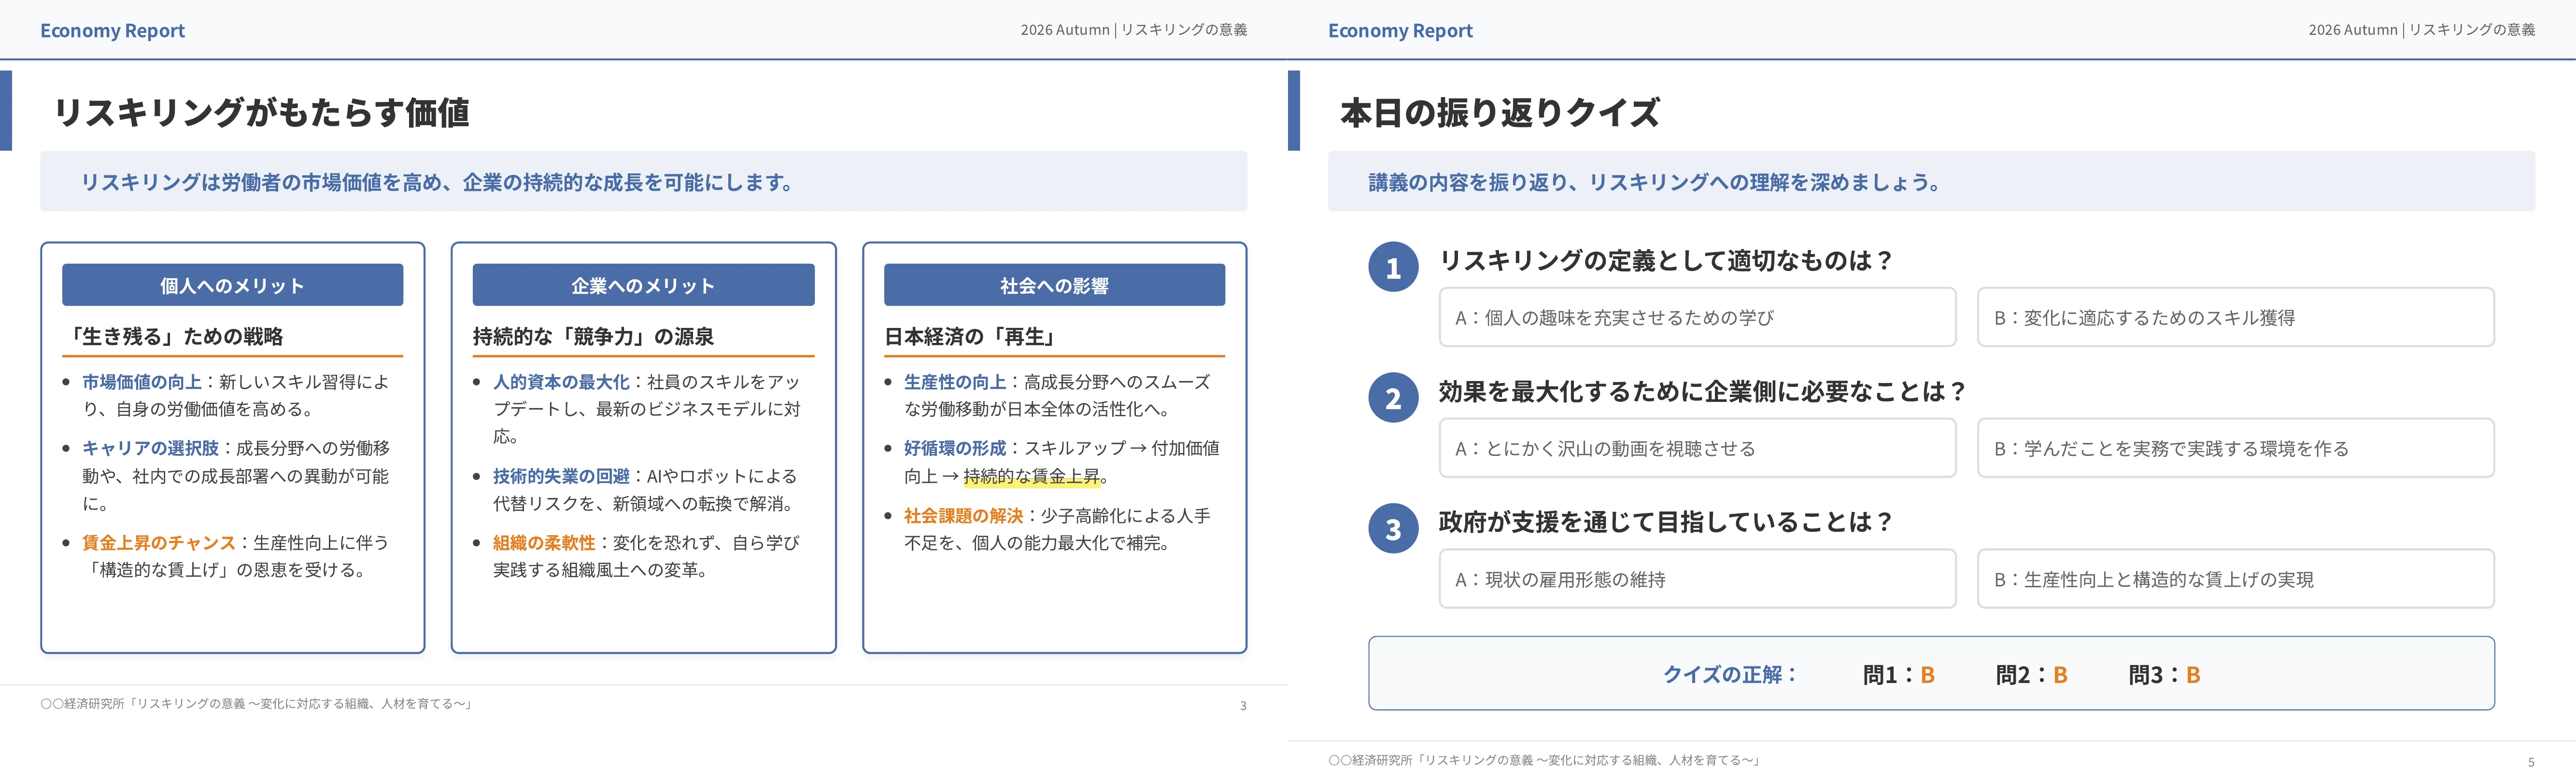Click the answer key entry '問2：B'

(x=2032, y=675)
